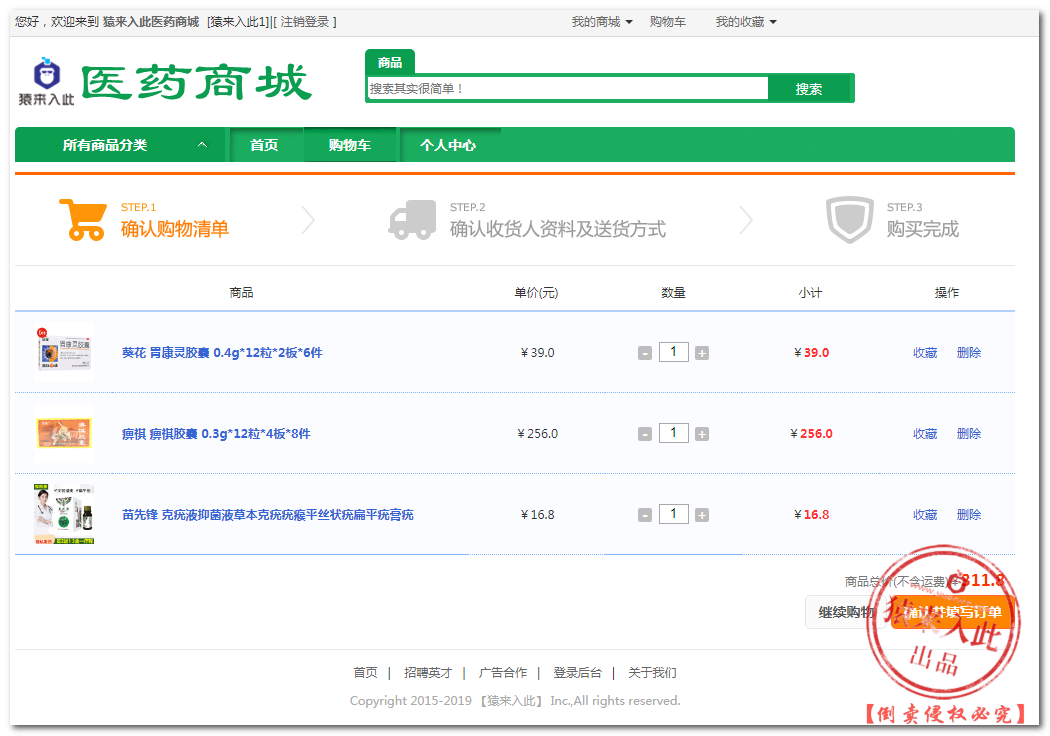1050x736 pixels.
Task: Expand the 我的收藏 dropdown
Action: [745, 22]
